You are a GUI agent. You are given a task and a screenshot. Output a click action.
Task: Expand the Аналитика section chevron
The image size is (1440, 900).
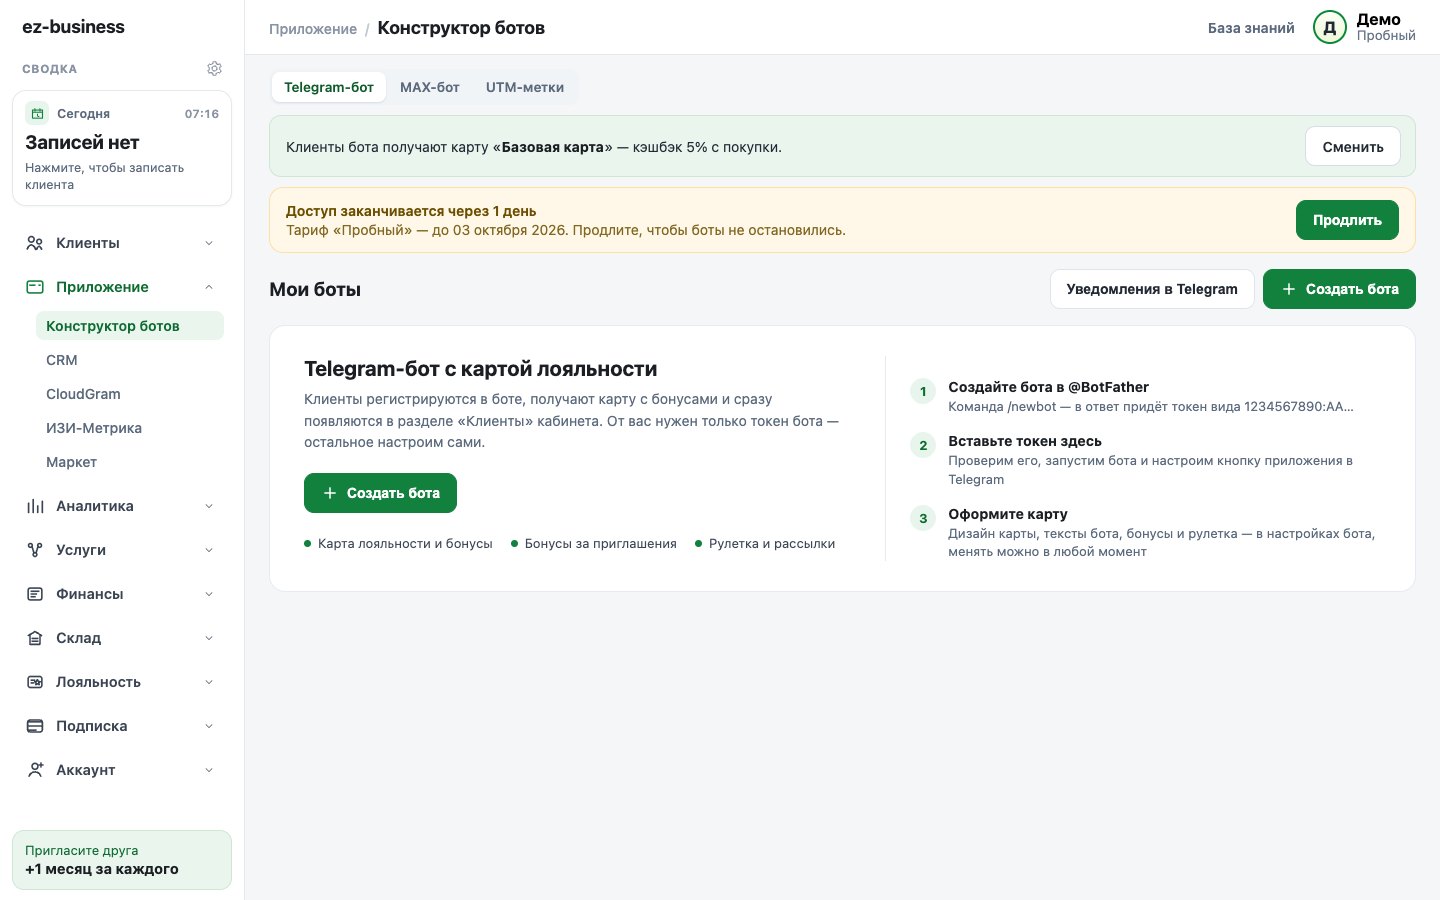point(209,506)
